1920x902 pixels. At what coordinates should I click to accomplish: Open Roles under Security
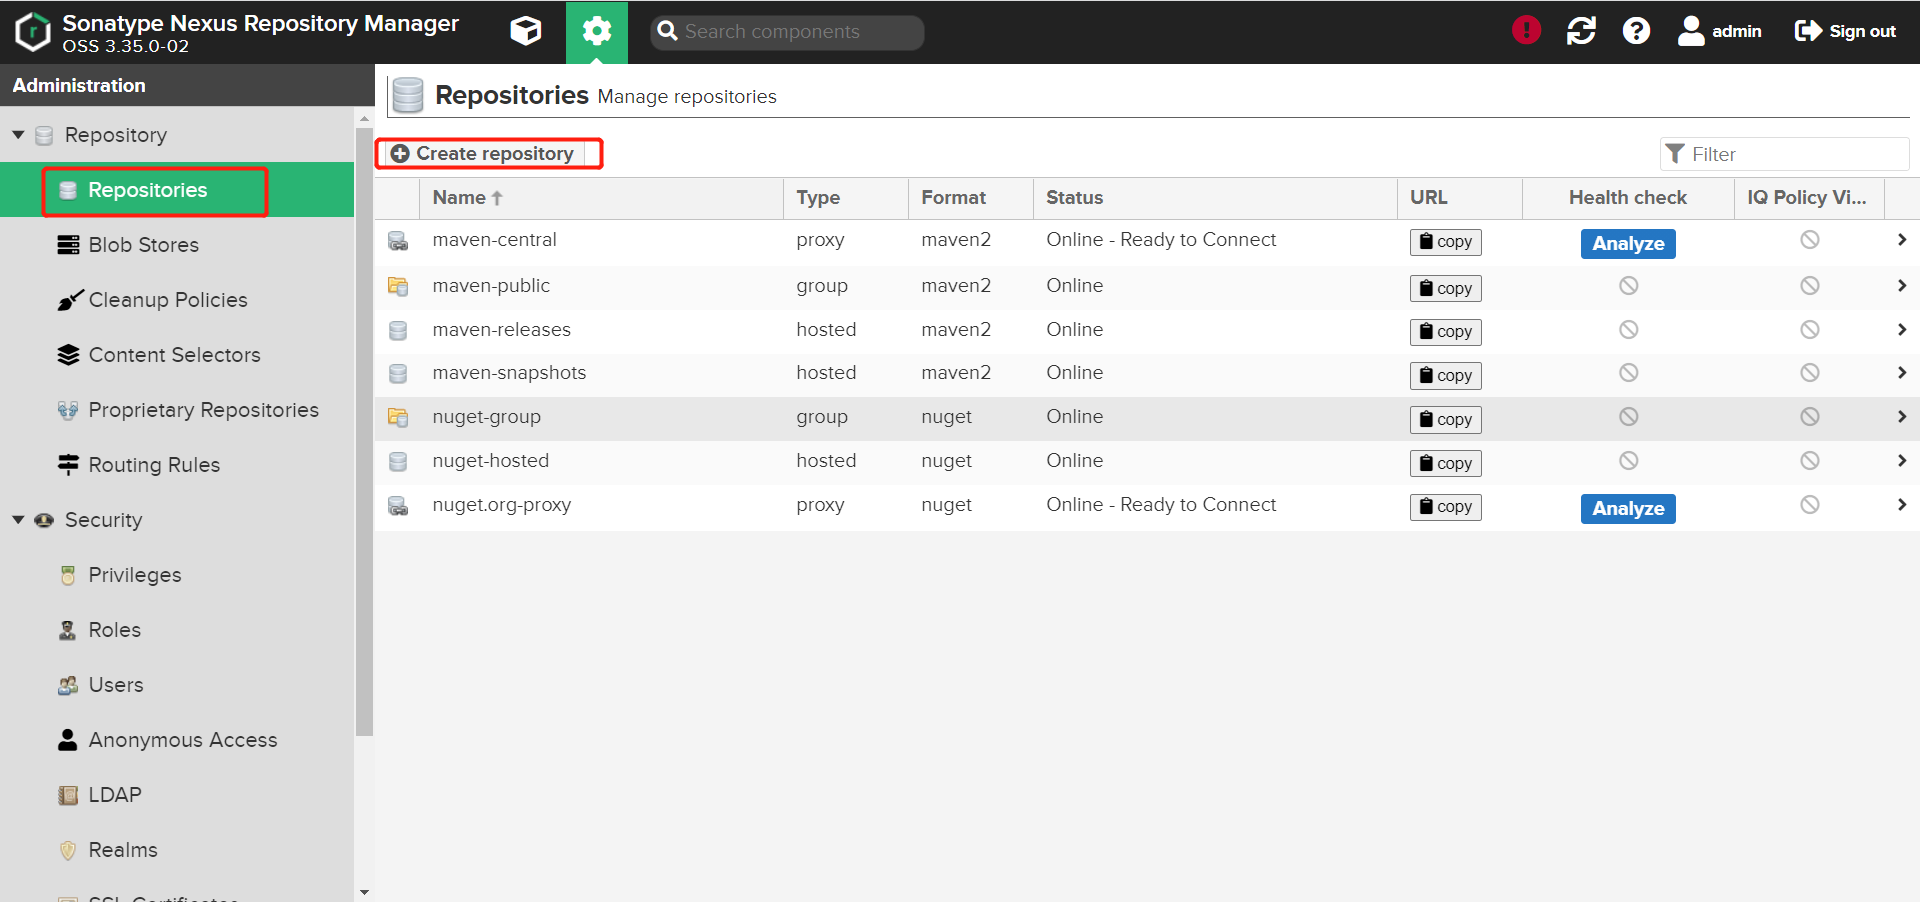click(177, 630)
